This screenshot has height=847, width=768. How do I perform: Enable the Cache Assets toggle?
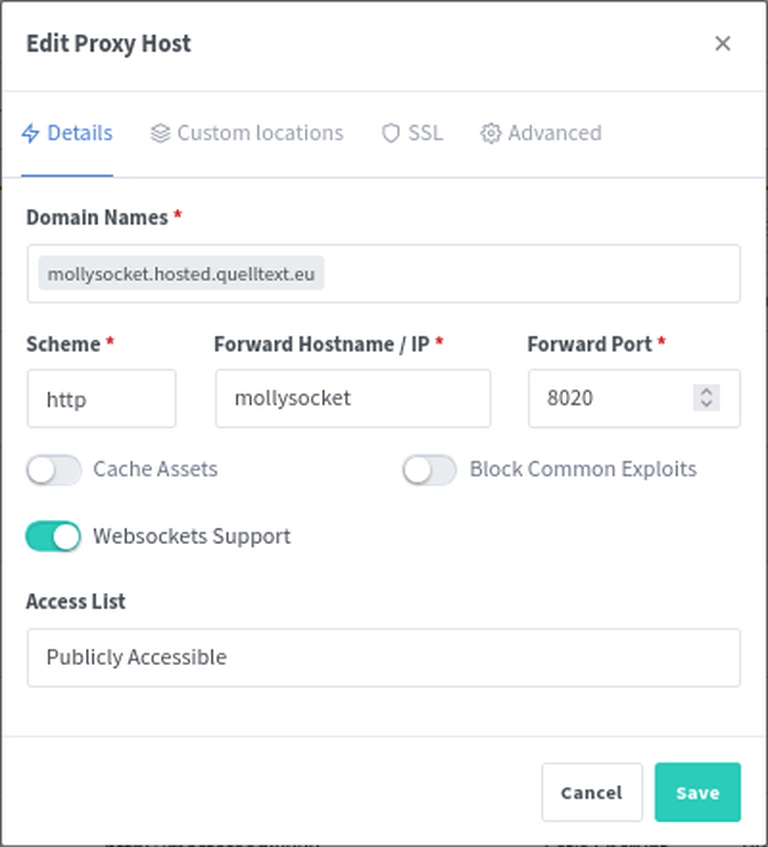pos(54,469)
